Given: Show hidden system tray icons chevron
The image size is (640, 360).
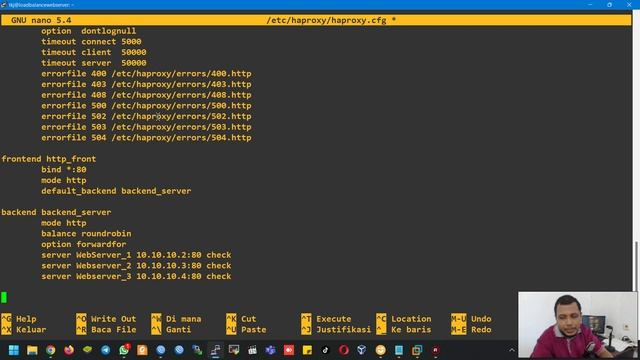Looking at the screenshot, I should coord(511,350).
